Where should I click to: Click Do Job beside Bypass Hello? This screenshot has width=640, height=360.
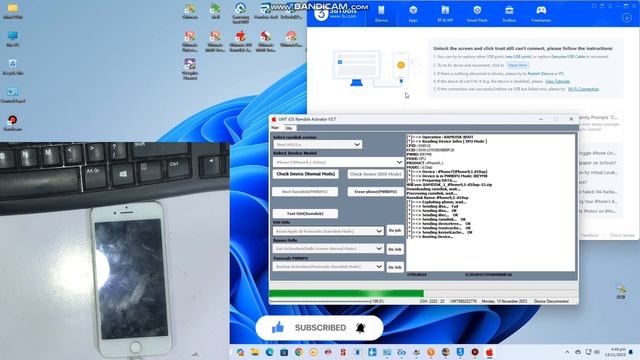click(395, 249)
